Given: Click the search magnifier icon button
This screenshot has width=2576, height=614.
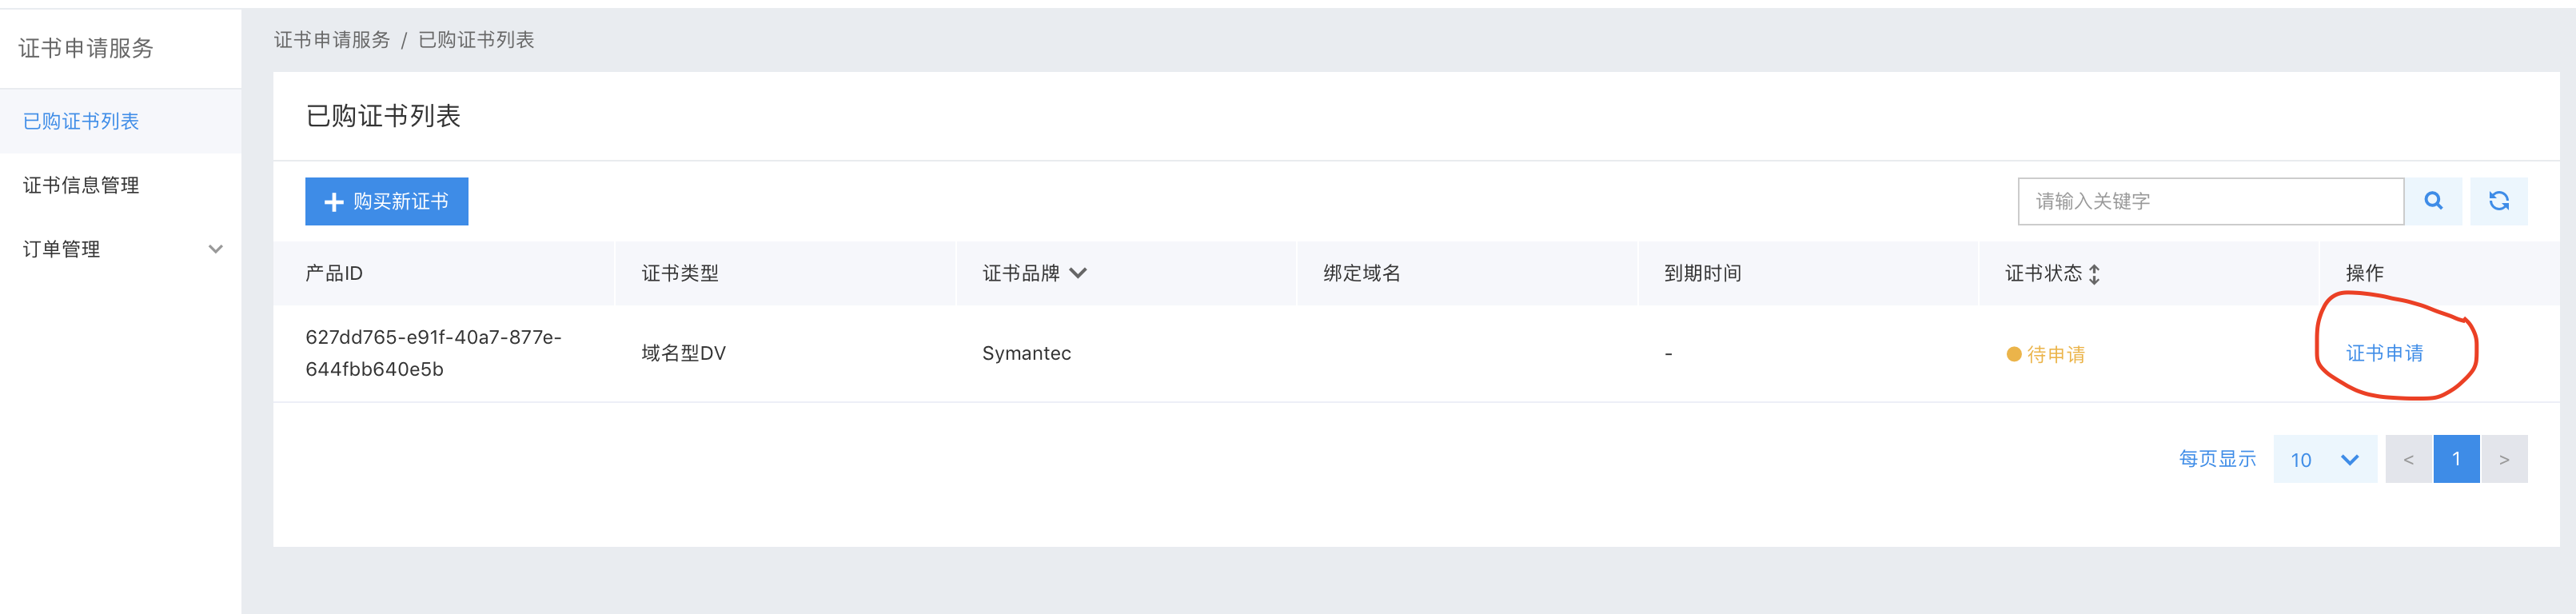Looking at the screenshot, I should point(2432,201).
